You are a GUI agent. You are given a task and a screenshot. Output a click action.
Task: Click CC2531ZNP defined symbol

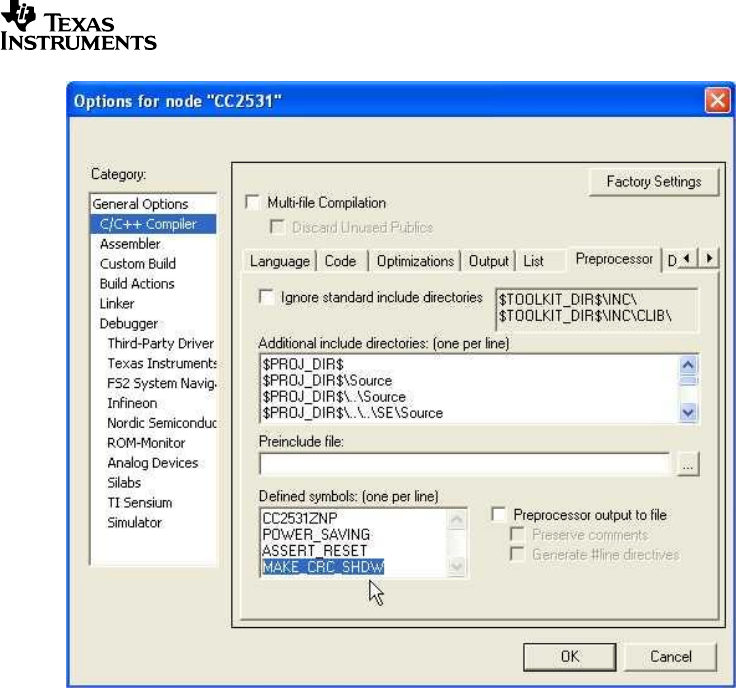pos(299,518)
